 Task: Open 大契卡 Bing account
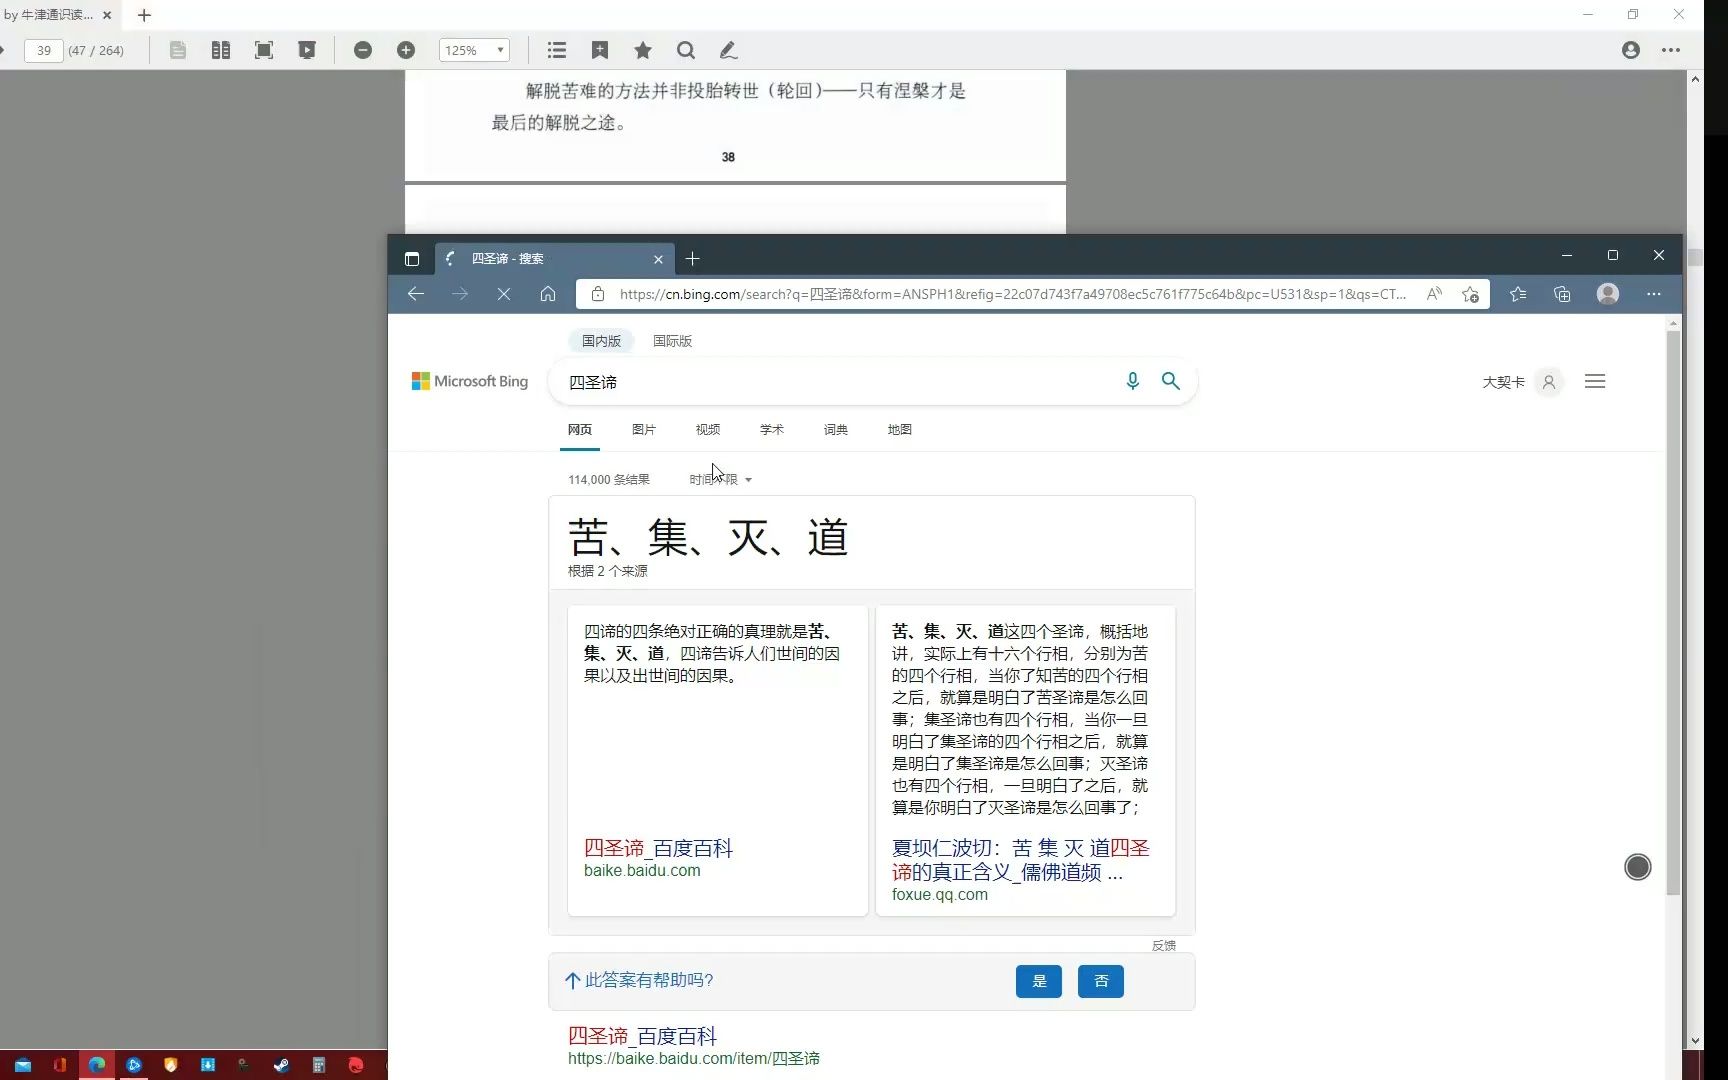coord(1522,382)
